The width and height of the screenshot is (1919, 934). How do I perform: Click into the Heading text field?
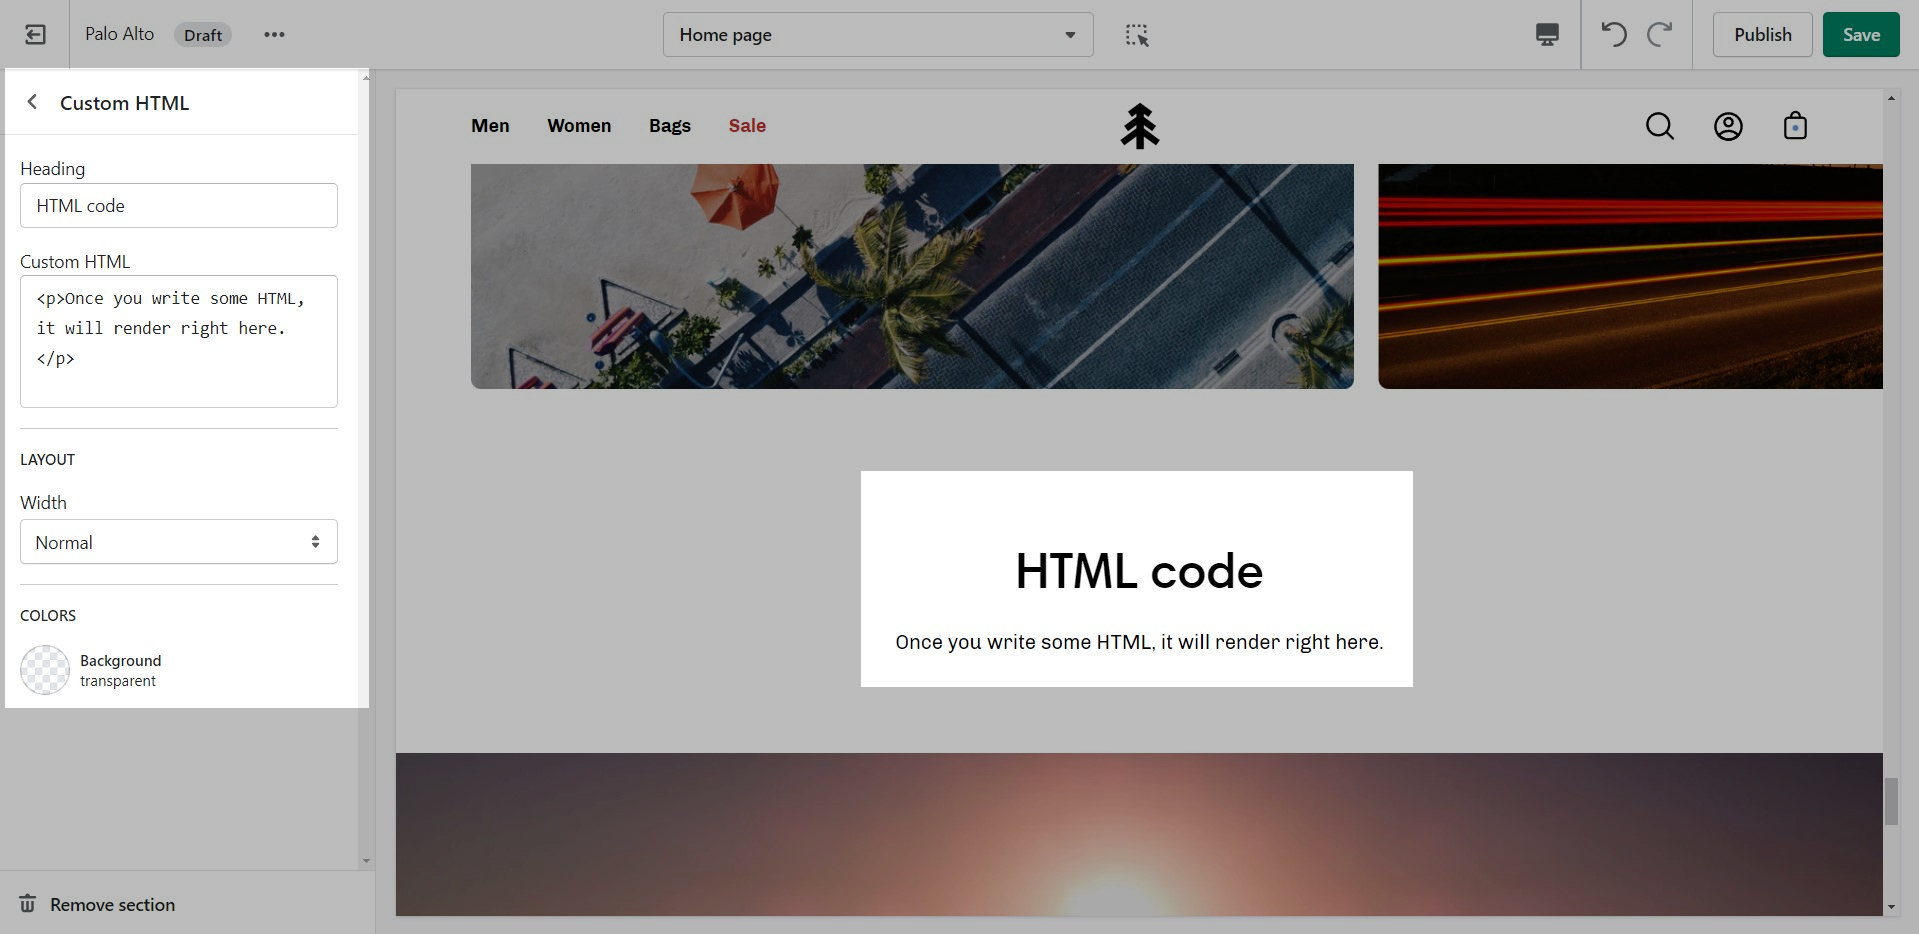click(x=179, y=206)
